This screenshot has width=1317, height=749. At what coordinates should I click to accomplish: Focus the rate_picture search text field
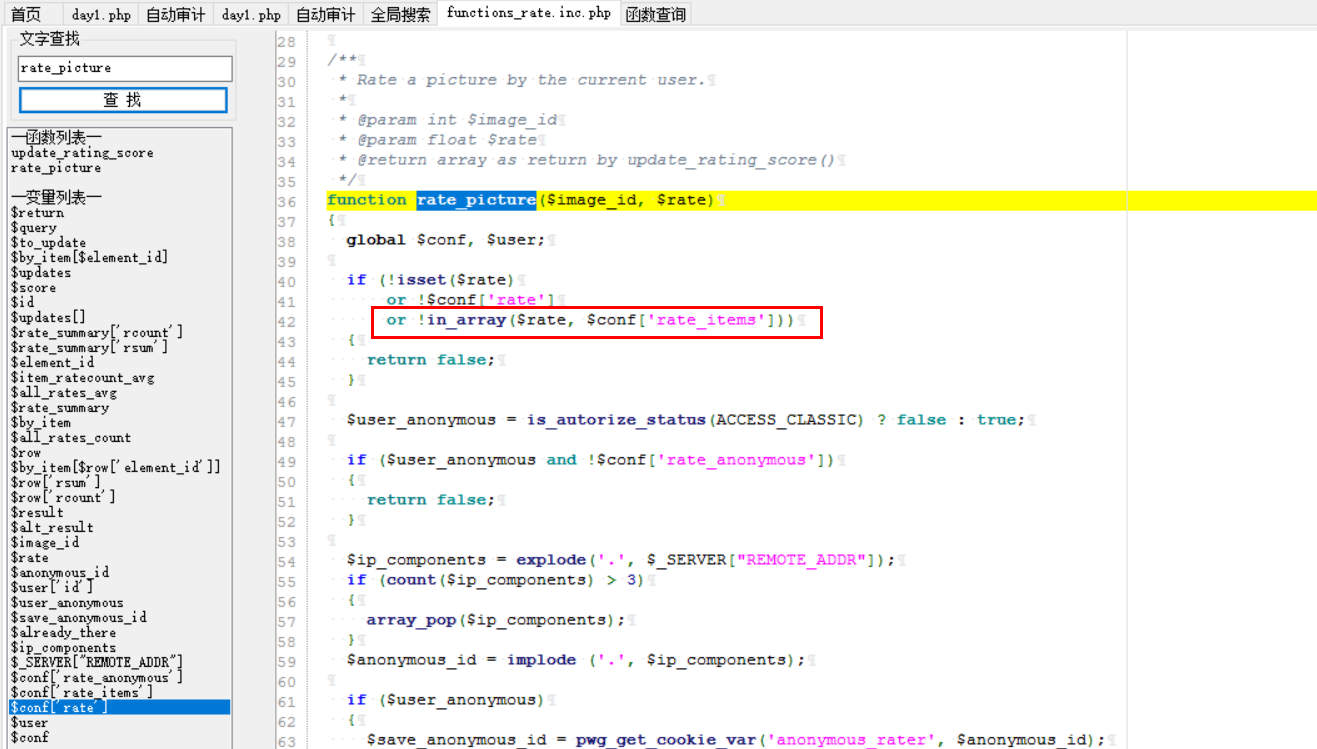click(x=125, y=68)
